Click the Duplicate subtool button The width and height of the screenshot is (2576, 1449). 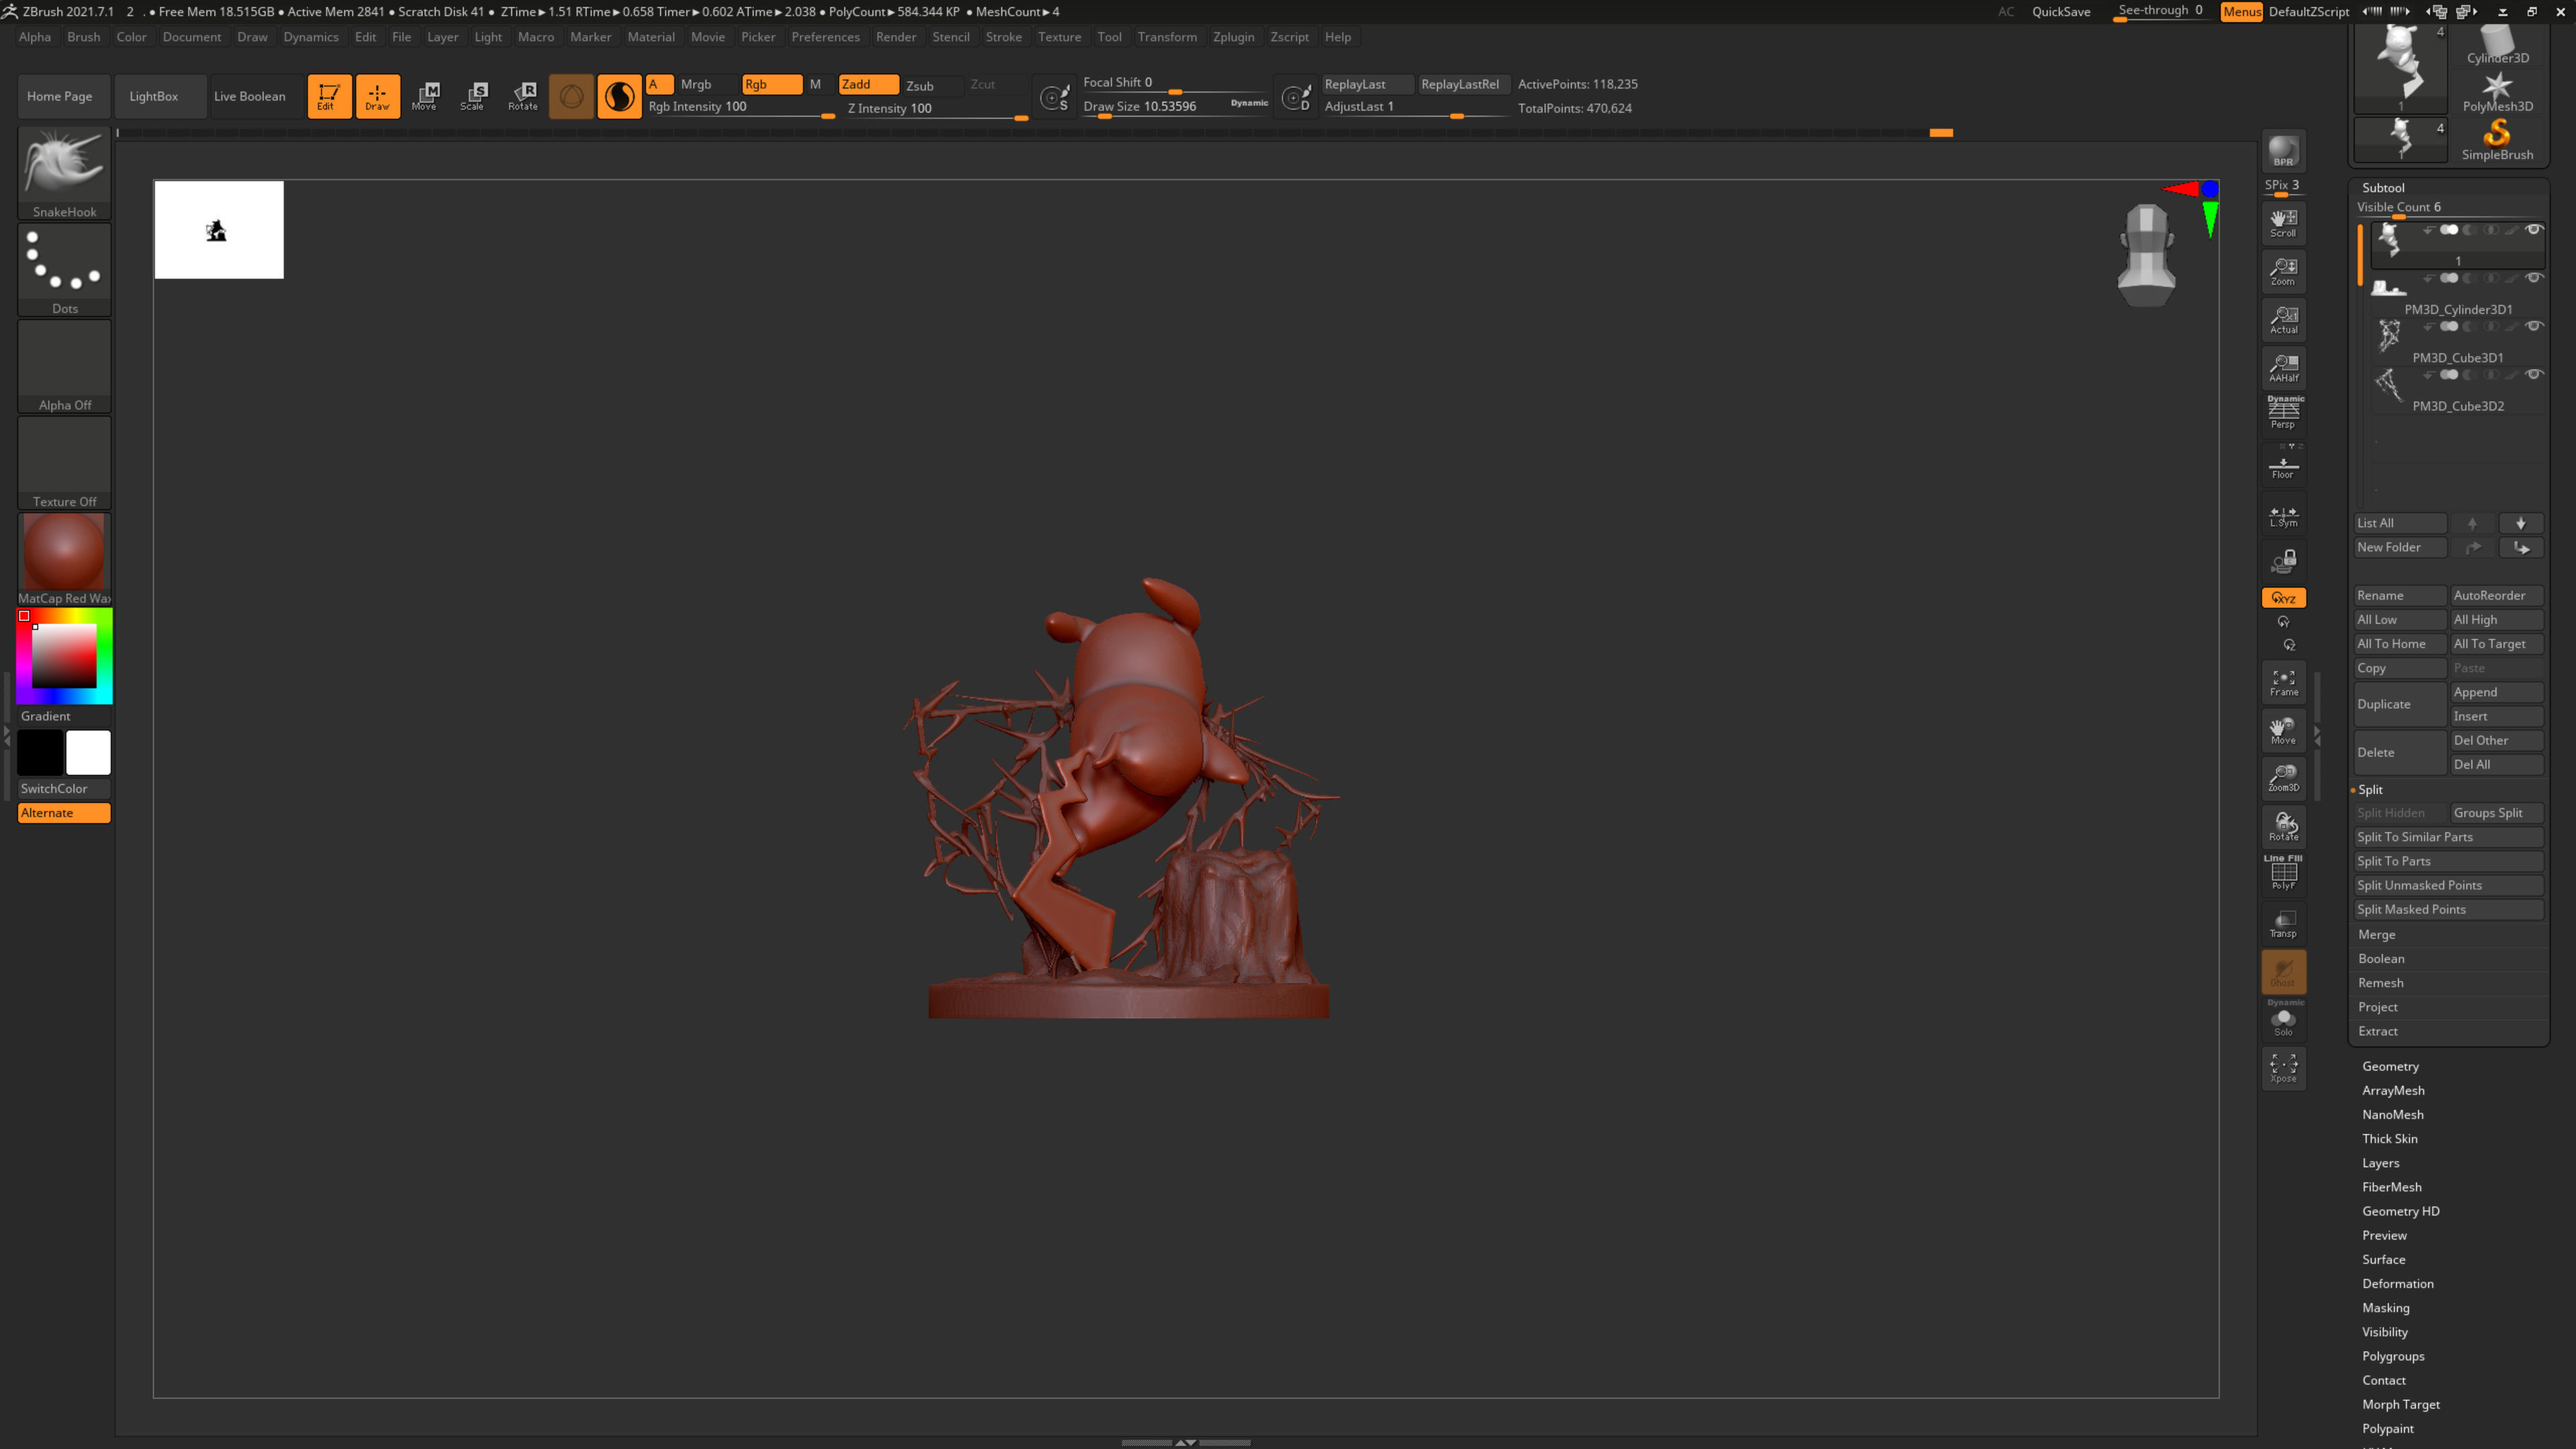coord(2400,704)
